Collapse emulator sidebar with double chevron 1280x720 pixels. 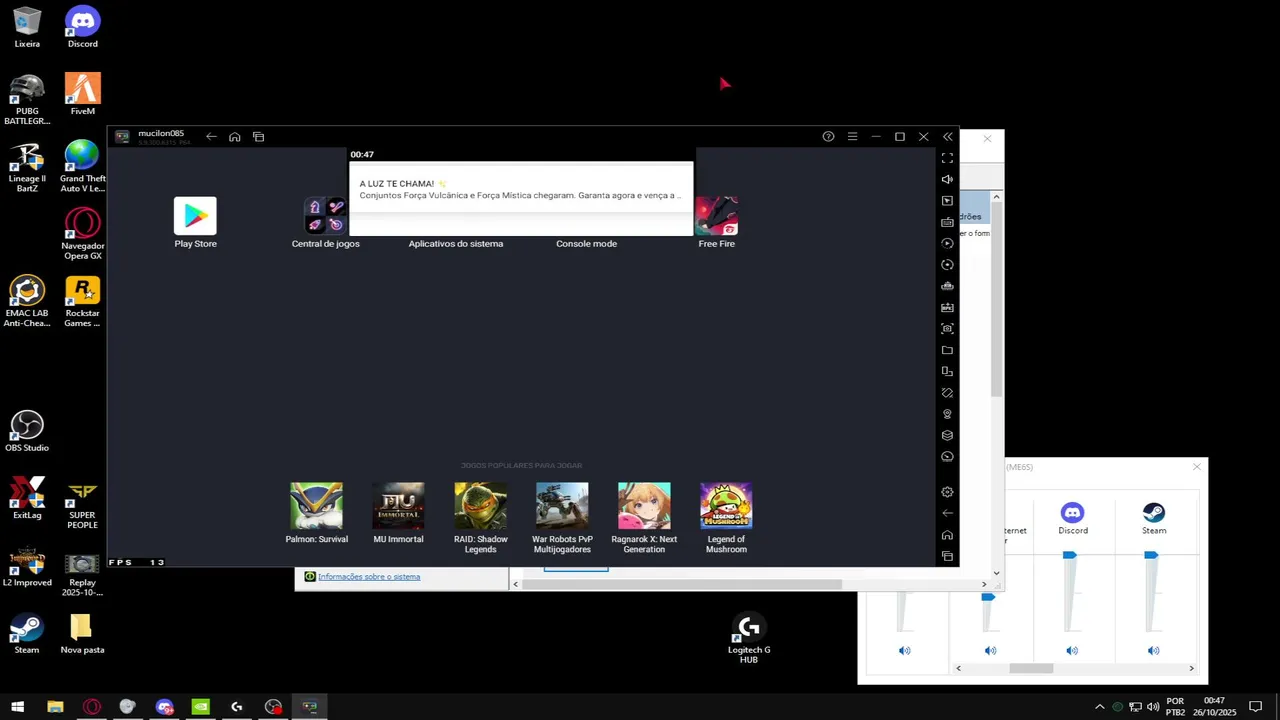tap(947, 137)
